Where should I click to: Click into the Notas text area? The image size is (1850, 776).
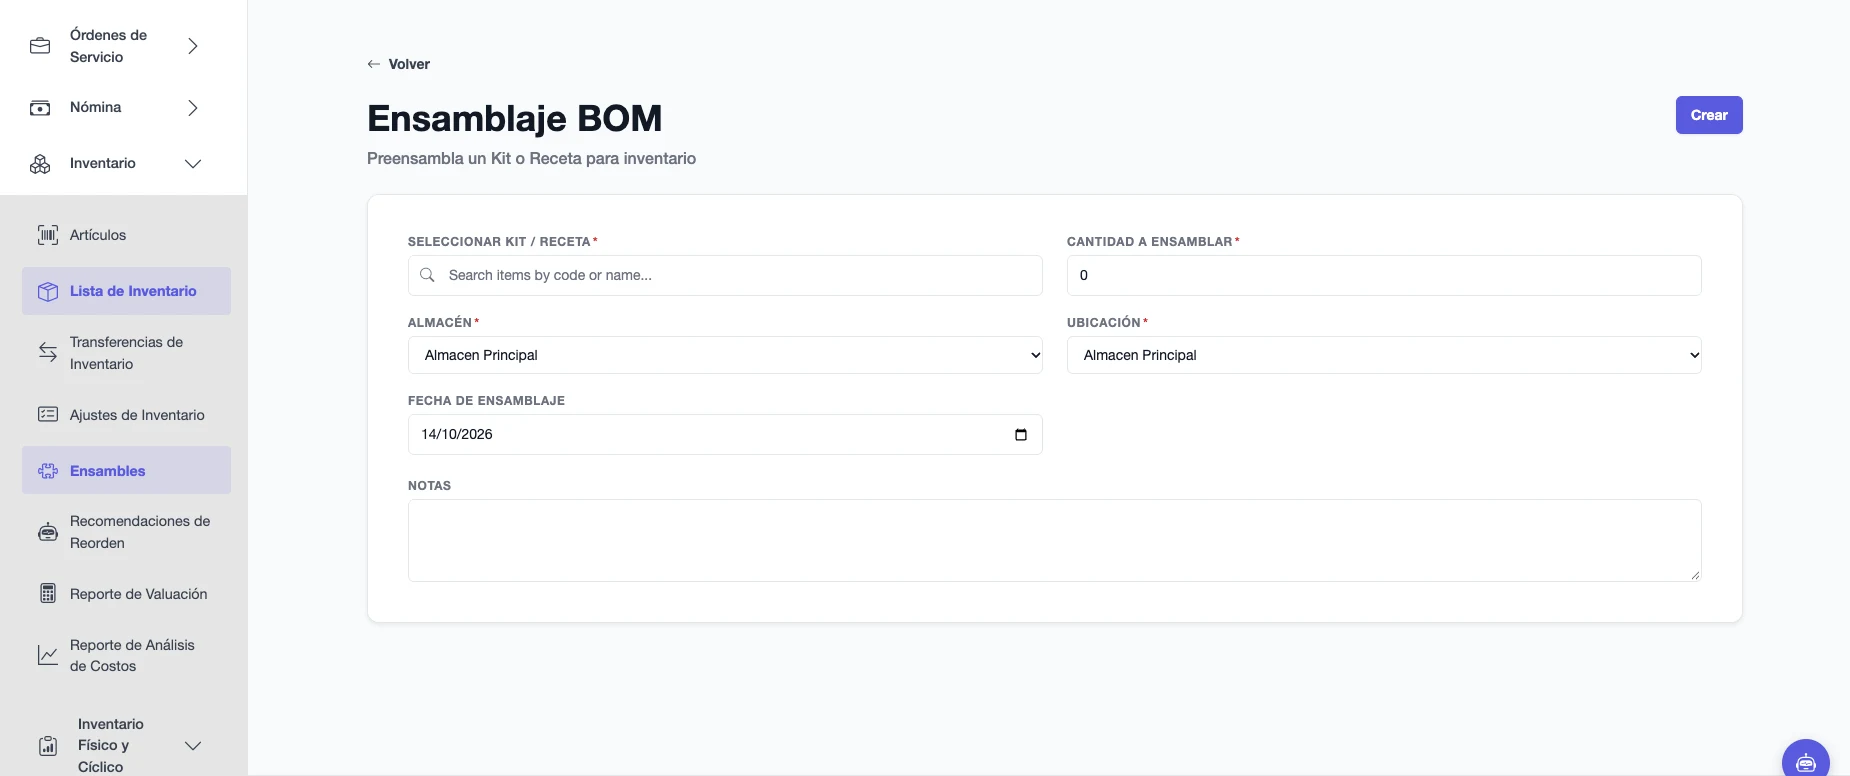(x=1054, y=540)
